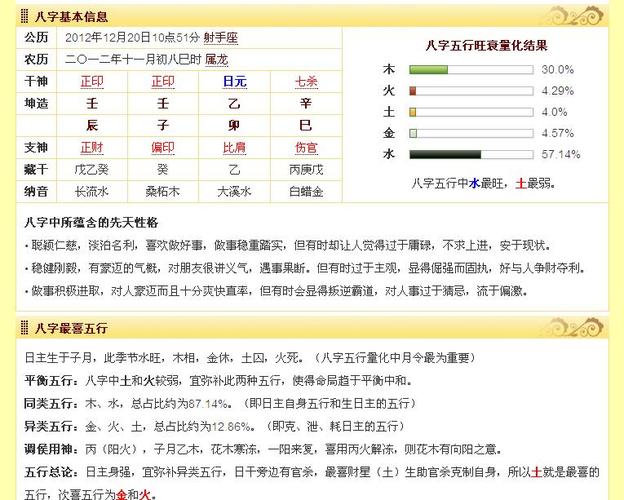
Task: Click the 辰 earthly branch cell
Action: pyautogui.click(x=92, y=126)
